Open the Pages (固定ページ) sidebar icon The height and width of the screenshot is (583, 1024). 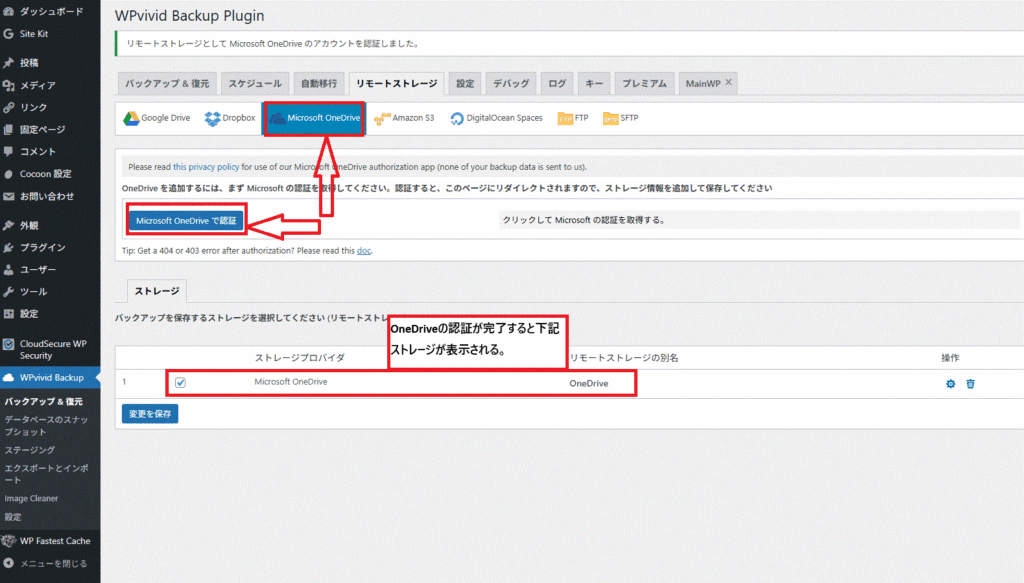[8, 129]
